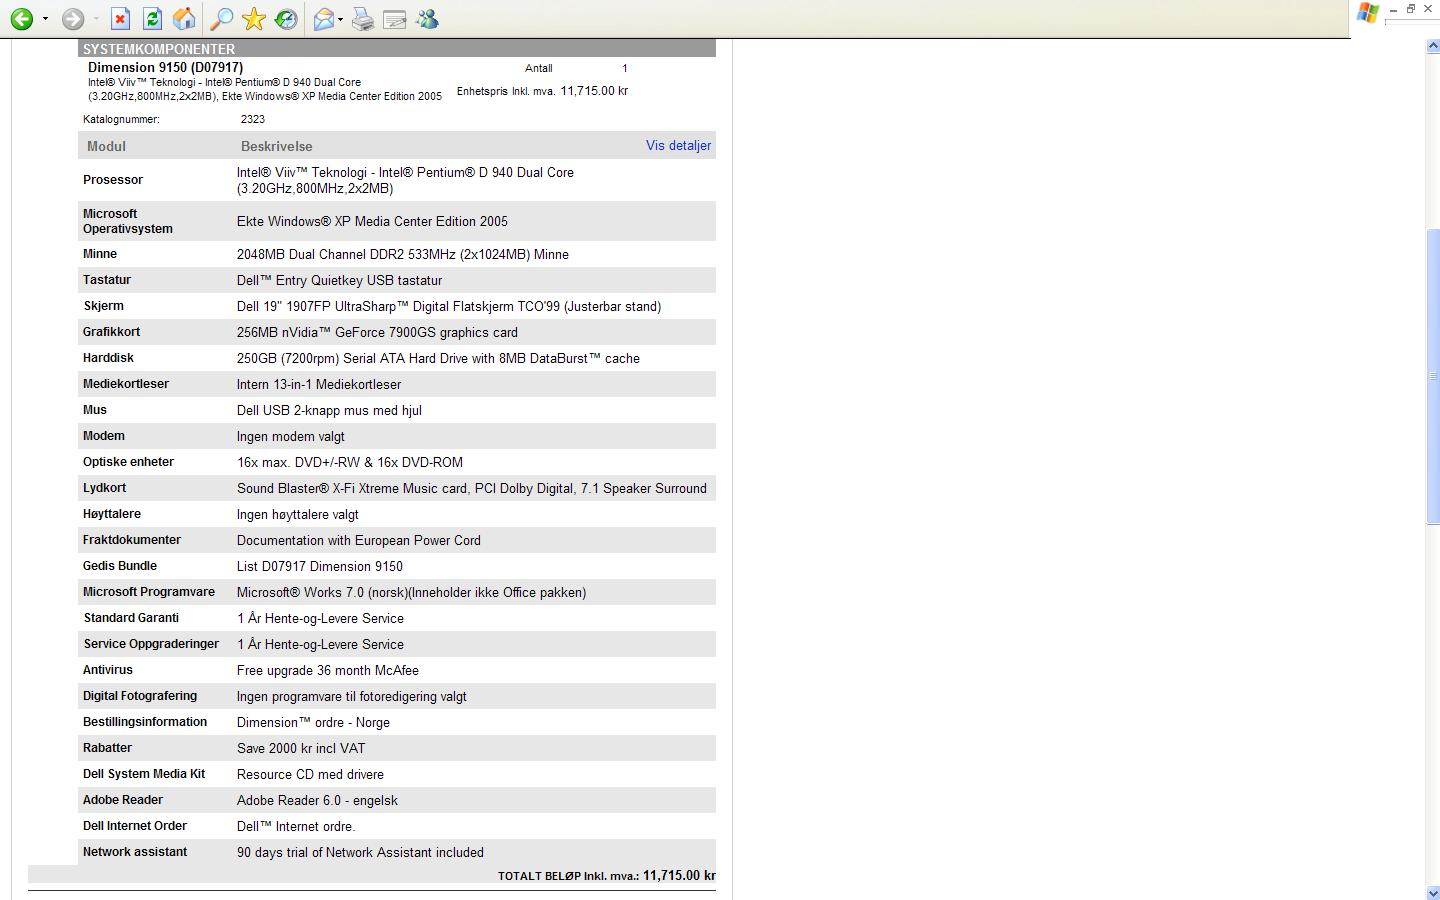1440x900 pixels.
Task: Go to the Home page icon
Action: 184,19
